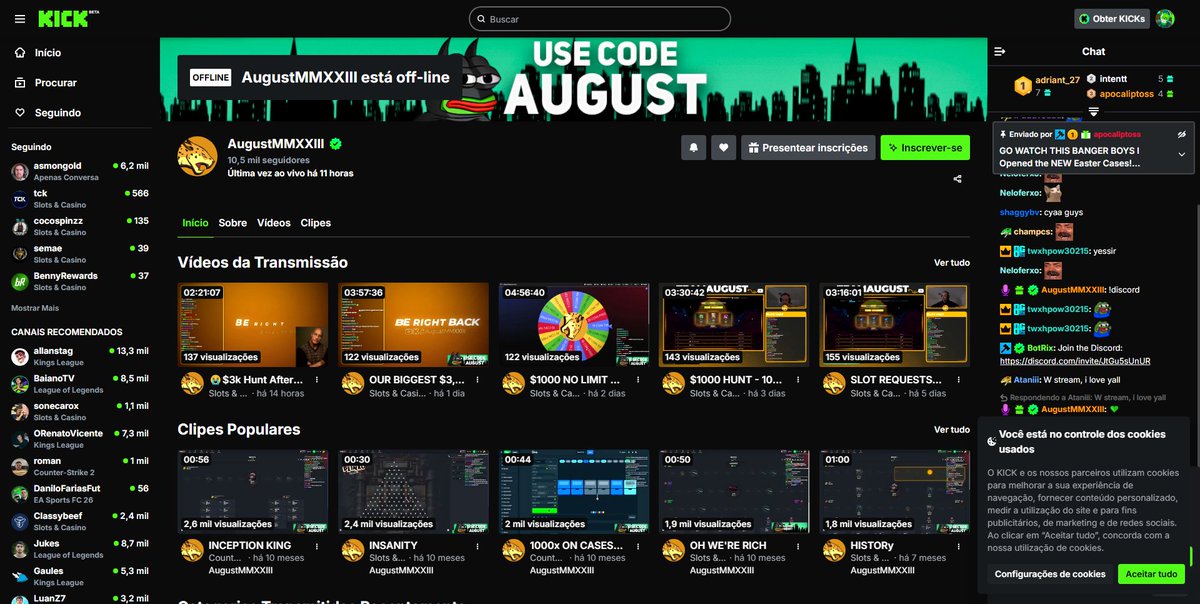The image size is (1200, 604).
Task: Open options menu for OUR BIGGEST $3 video
Action: coord(478,380)
